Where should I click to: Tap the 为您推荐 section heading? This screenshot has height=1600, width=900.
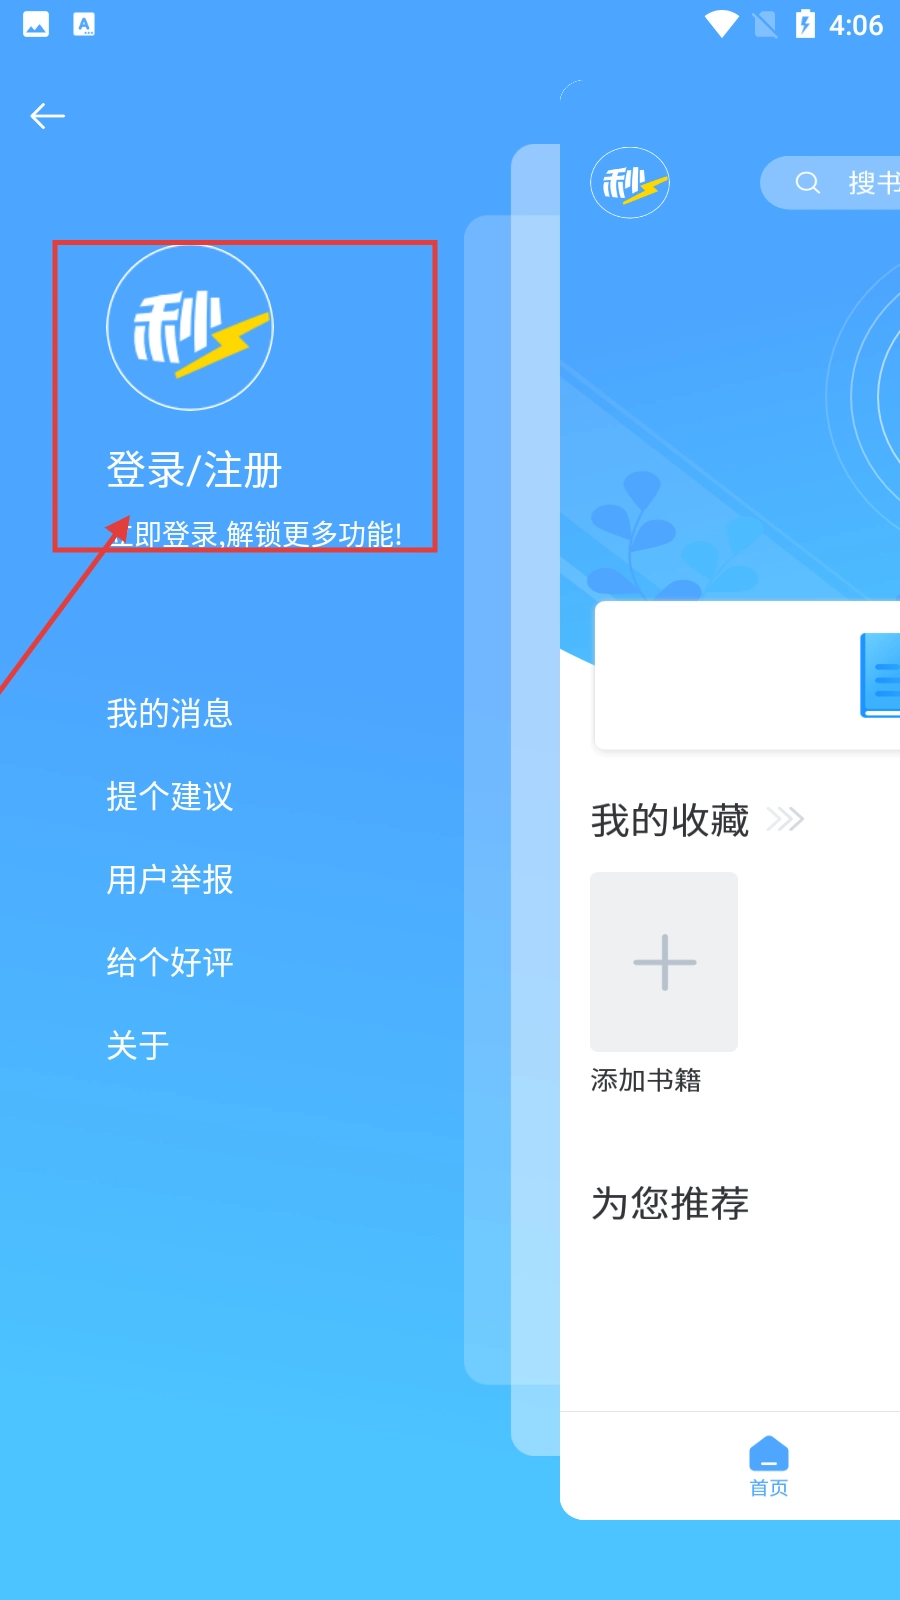tap(670, 1203)
